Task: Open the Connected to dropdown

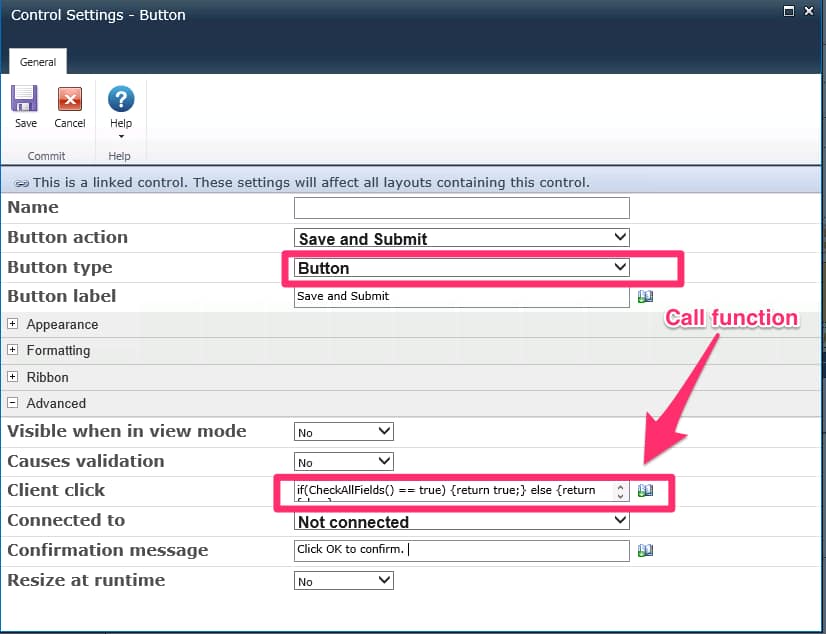Action: pos(461,521)
